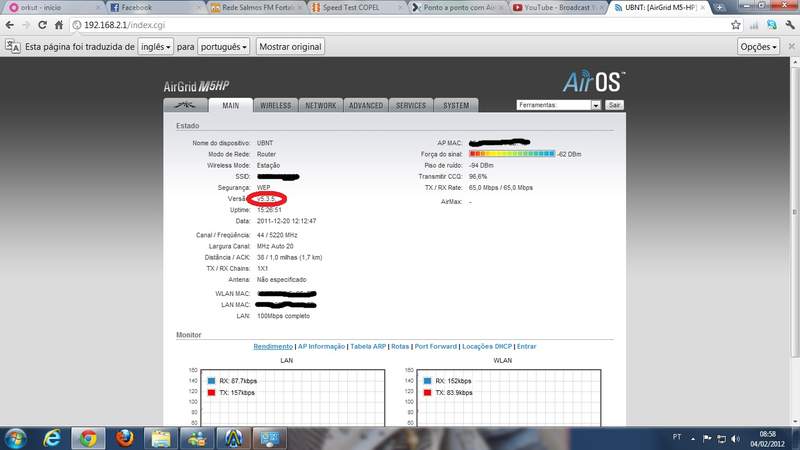Close the translation bar with the X
The image size is (800, 450).
791,46
